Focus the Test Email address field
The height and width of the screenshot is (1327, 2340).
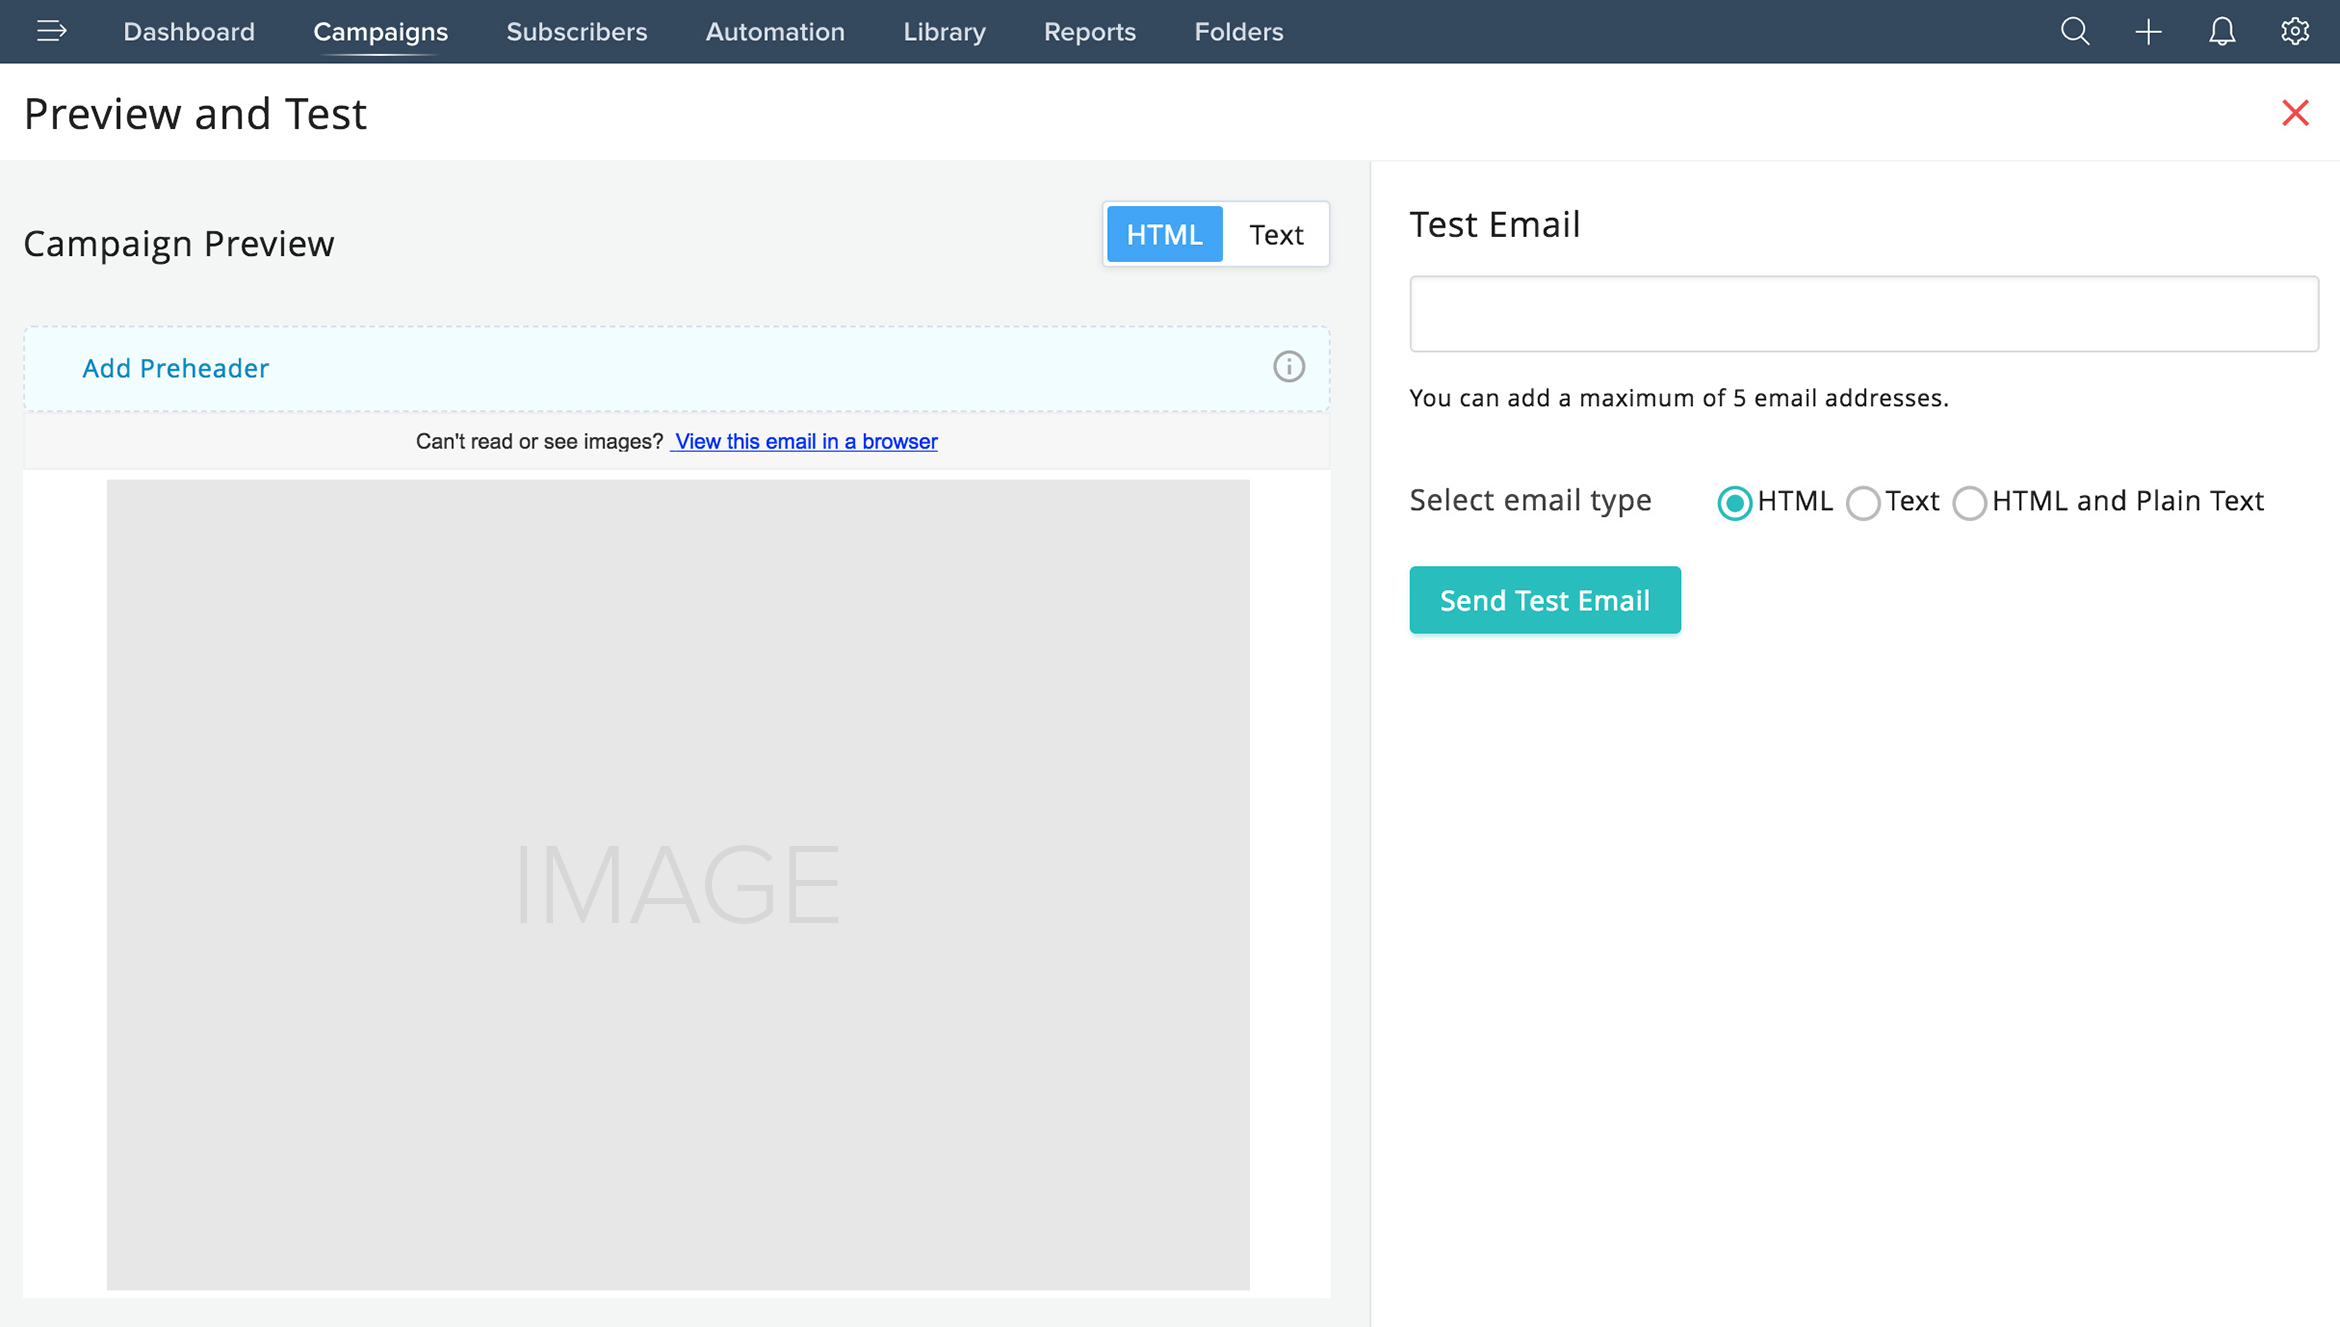tap(1863, 314)
